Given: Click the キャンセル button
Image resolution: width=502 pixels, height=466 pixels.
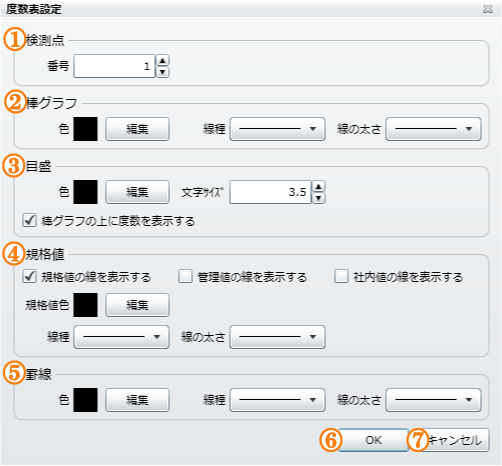Looking at the screenshot, I should (x=454, y=440).
